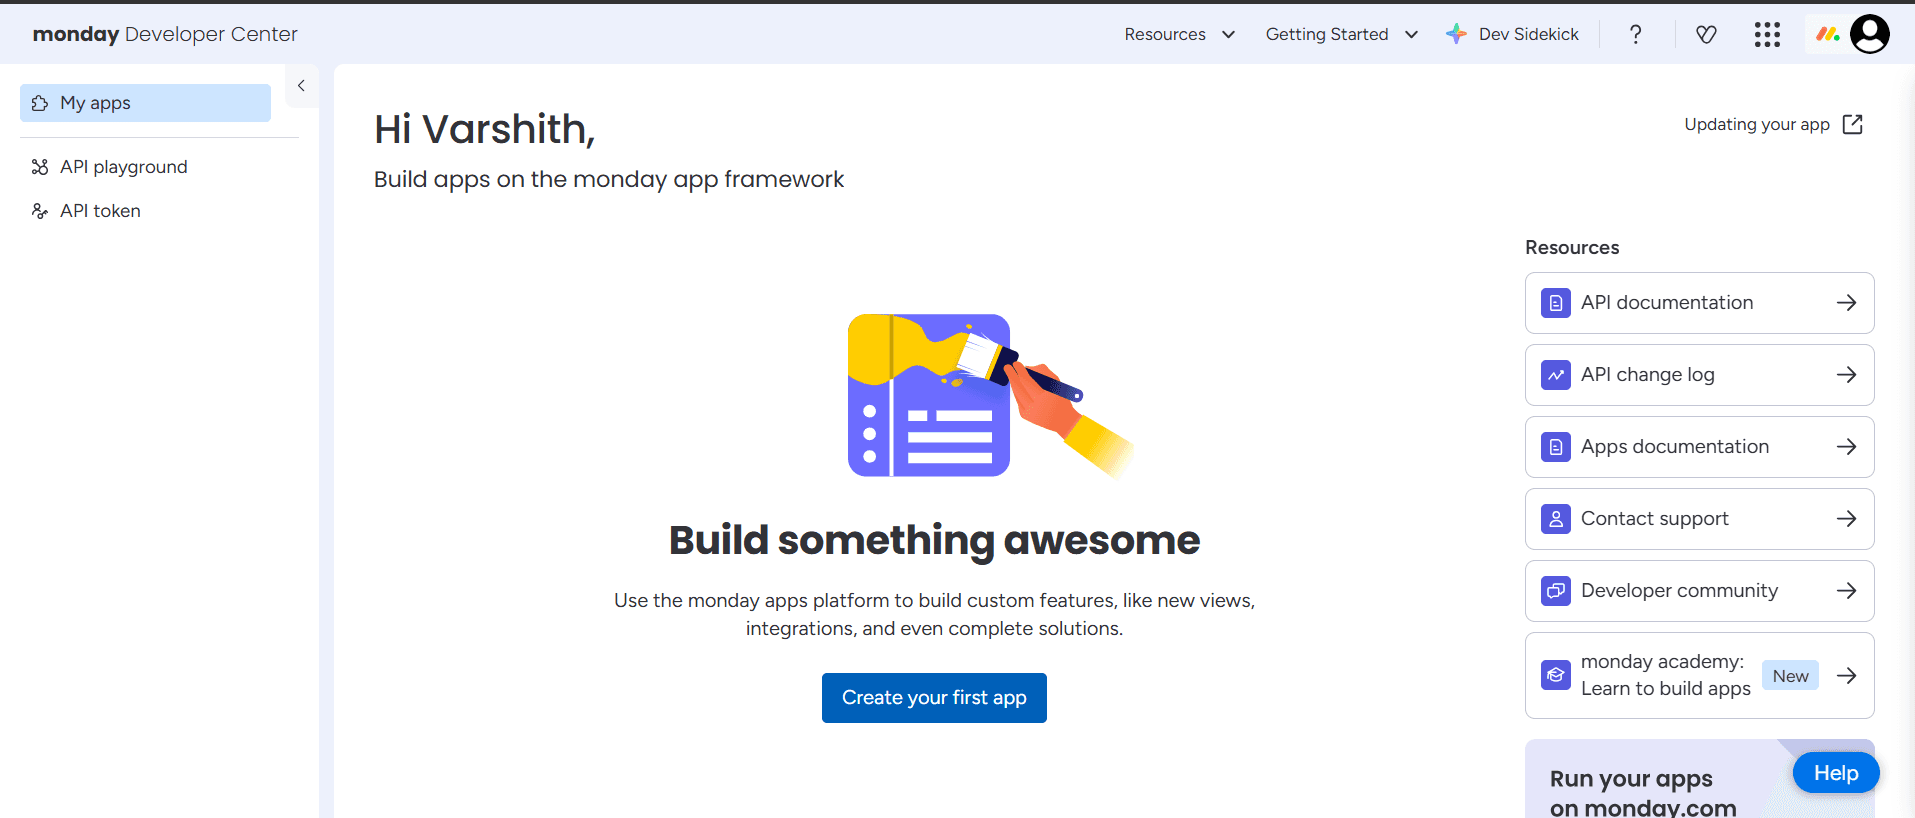Click the Dev Sidekick sparkle icon
The width and height of the screenshot is (1915, 818).
click(1456, 34)
